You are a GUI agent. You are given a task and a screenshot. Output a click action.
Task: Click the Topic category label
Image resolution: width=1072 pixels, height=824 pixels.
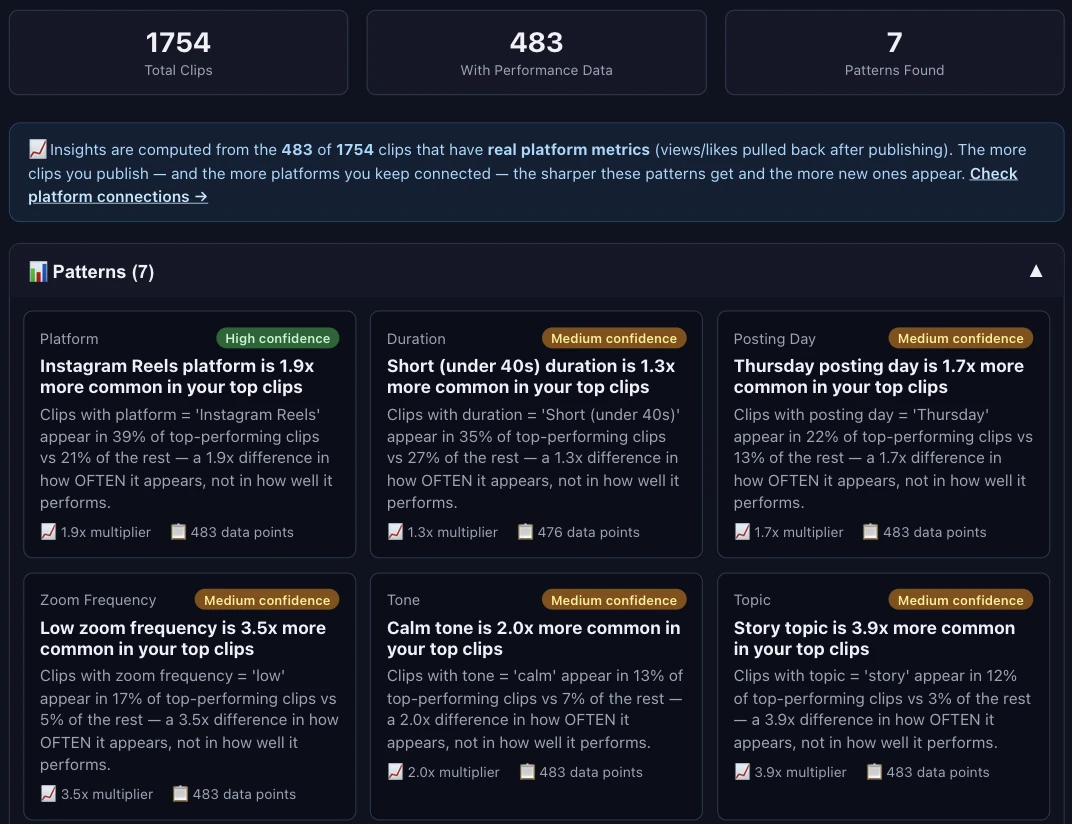pos(752,600)
